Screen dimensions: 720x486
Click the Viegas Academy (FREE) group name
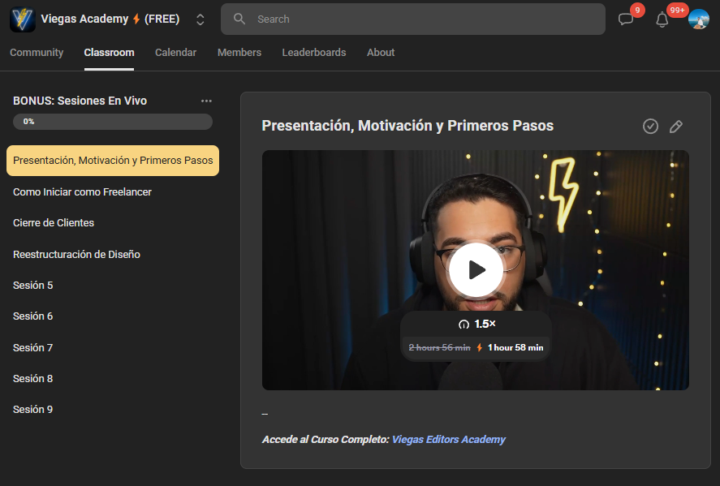point(110,19)
